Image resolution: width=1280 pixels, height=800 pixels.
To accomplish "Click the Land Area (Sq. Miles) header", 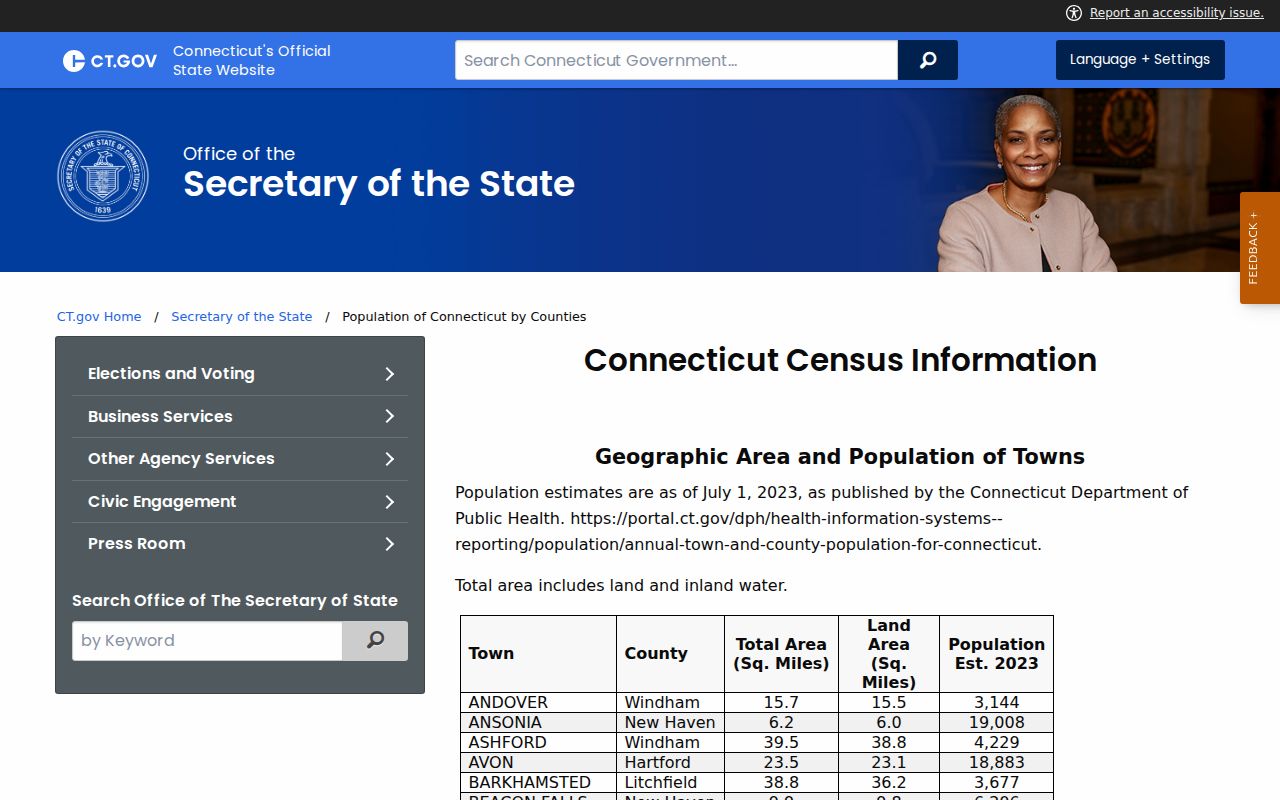I will pyautogui.click(x=889, y=654).
